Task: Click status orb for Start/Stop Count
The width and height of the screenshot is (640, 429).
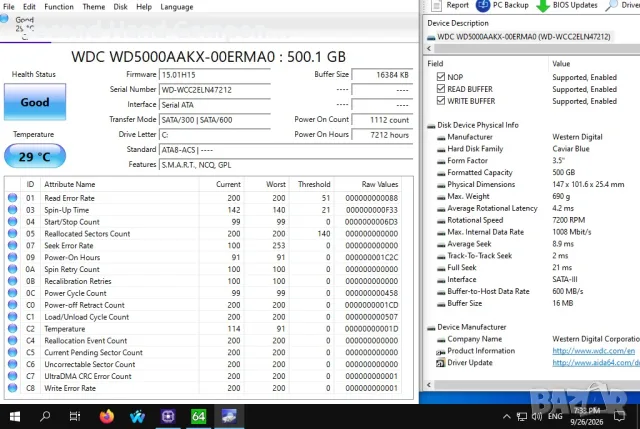Action: [x=13, y=222]
